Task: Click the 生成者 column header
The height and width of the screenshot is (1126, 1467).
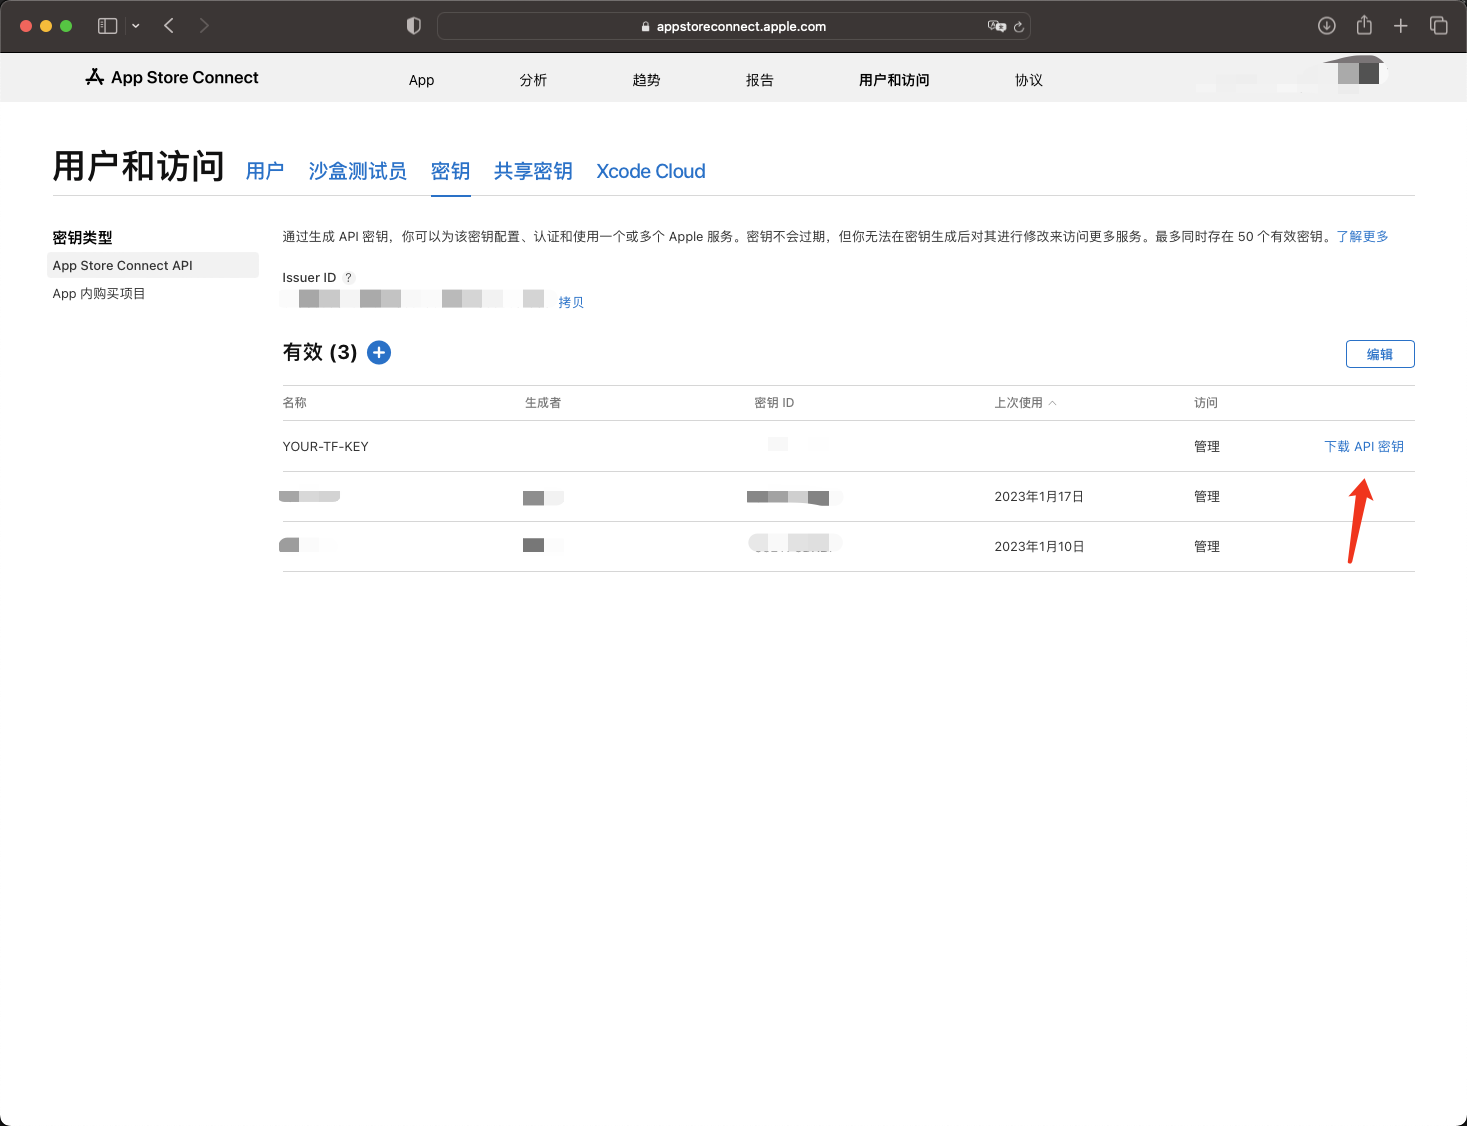Action: coord(543,402)
